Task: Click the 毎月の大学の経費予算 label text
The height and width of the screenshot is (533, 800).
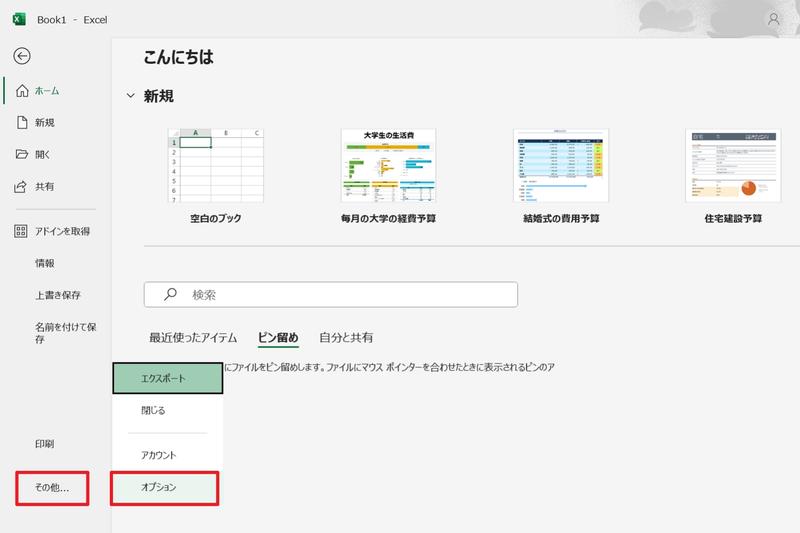Action: click(388, 218)
